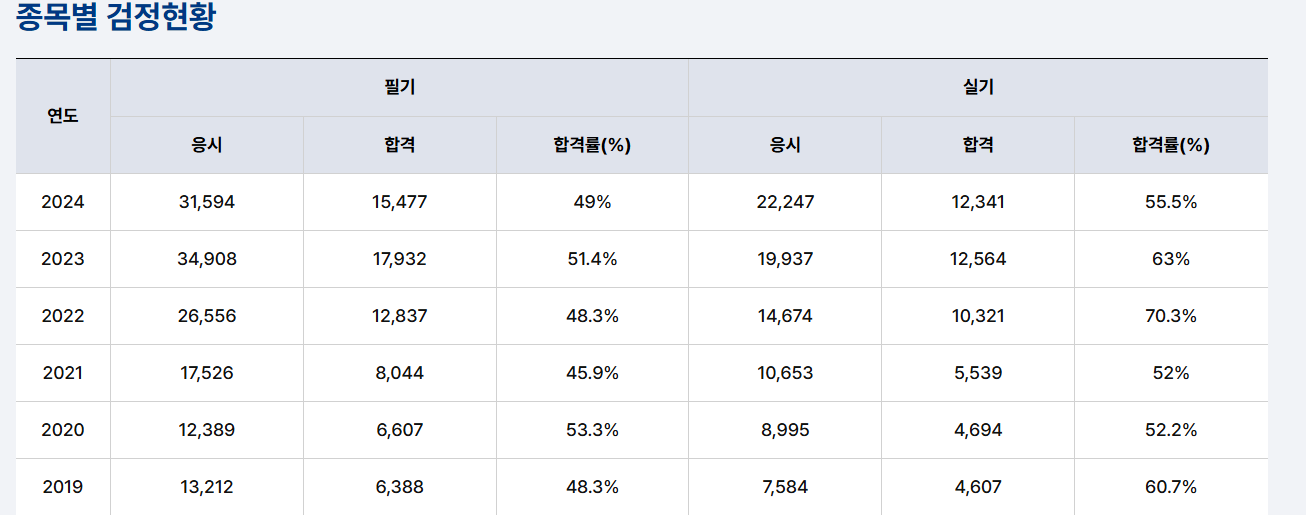This screenshot has width=1306, height=515.
Task: Click the 2024 year cell
Action: [x=63, y=202]
